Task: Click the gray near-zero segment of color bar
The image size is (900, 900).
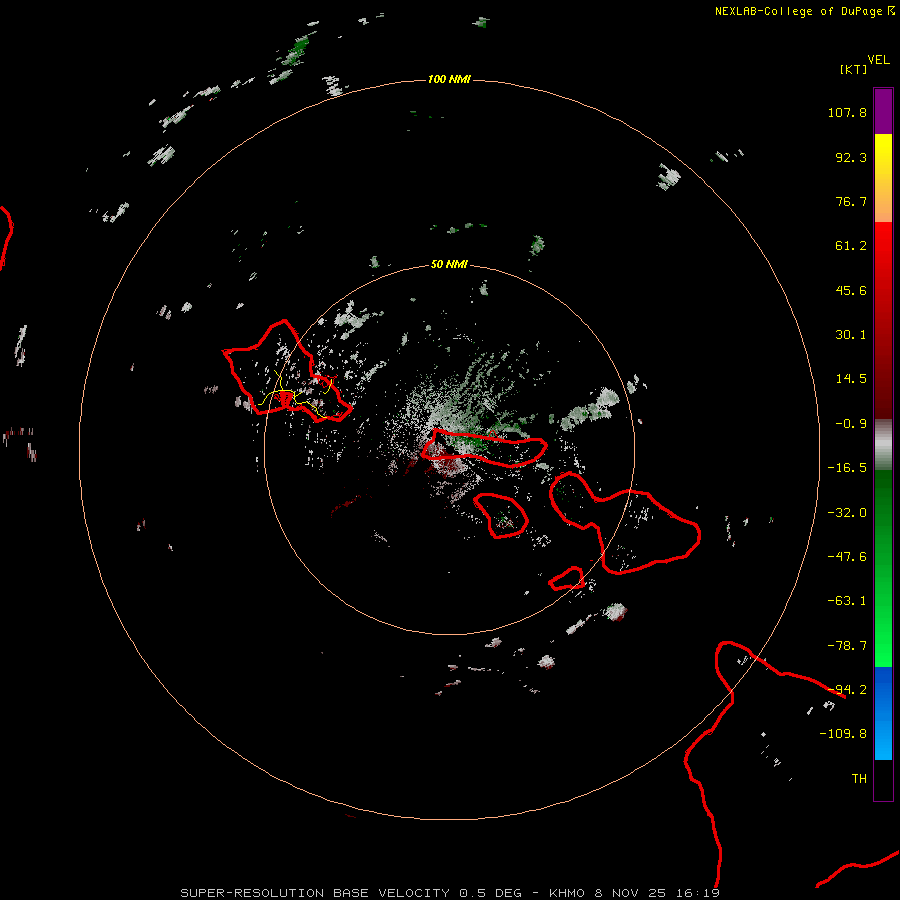Action: (883, 445)
